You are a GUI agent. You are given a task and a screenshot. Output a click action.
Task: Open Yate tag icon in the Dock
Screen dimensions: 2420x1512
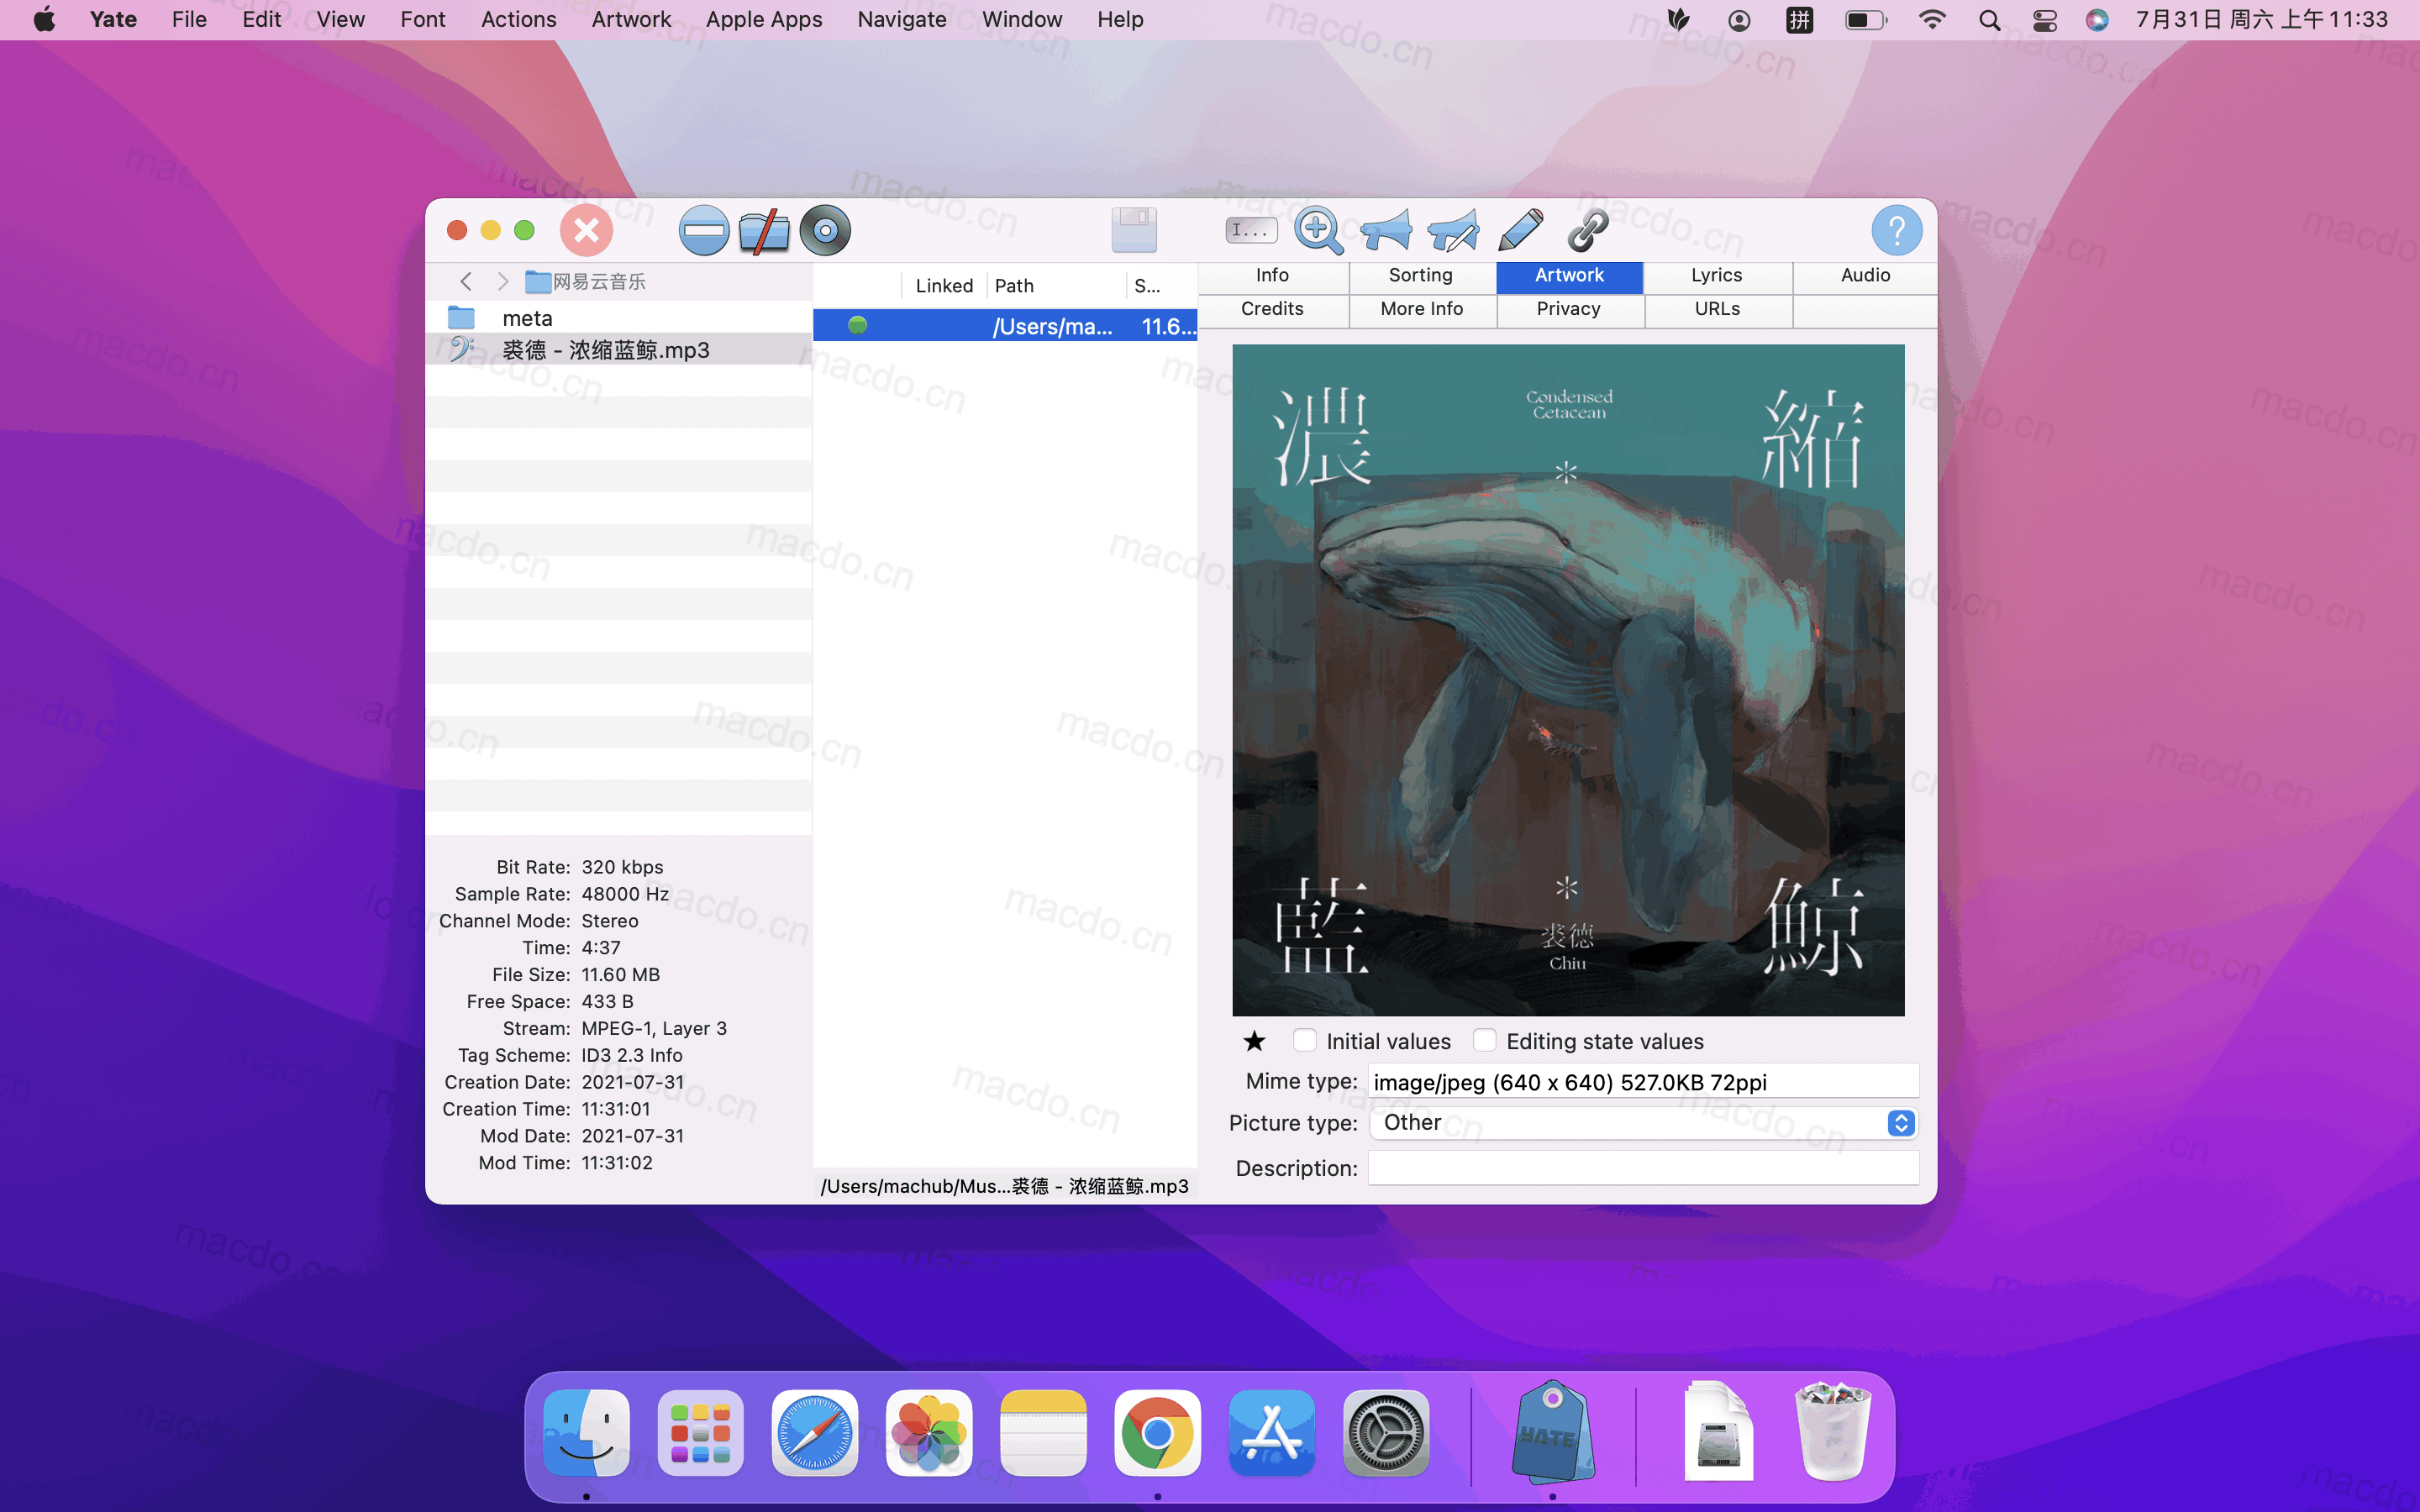click(x=1552, y=1432)
